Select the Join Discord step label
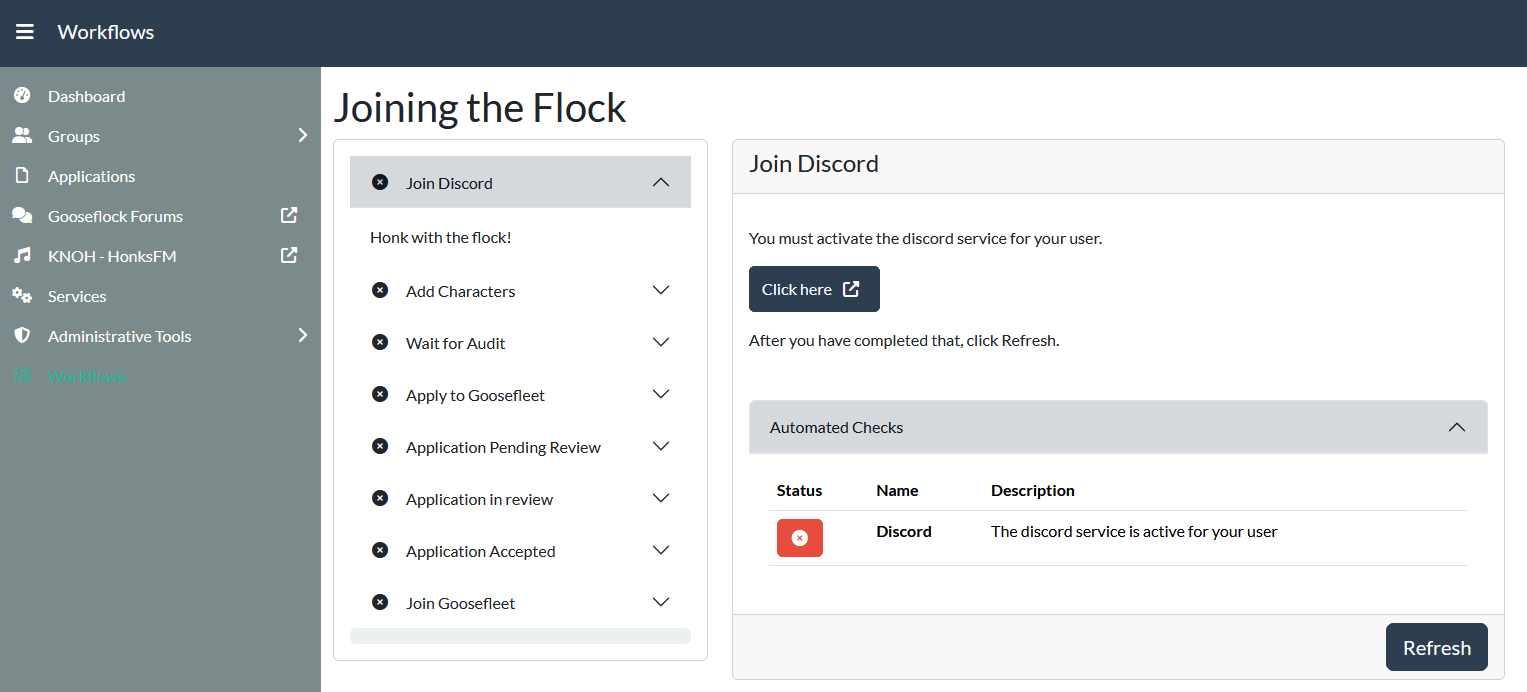The height and width of the screenshot is (692, 1527). tap(449, 183)
